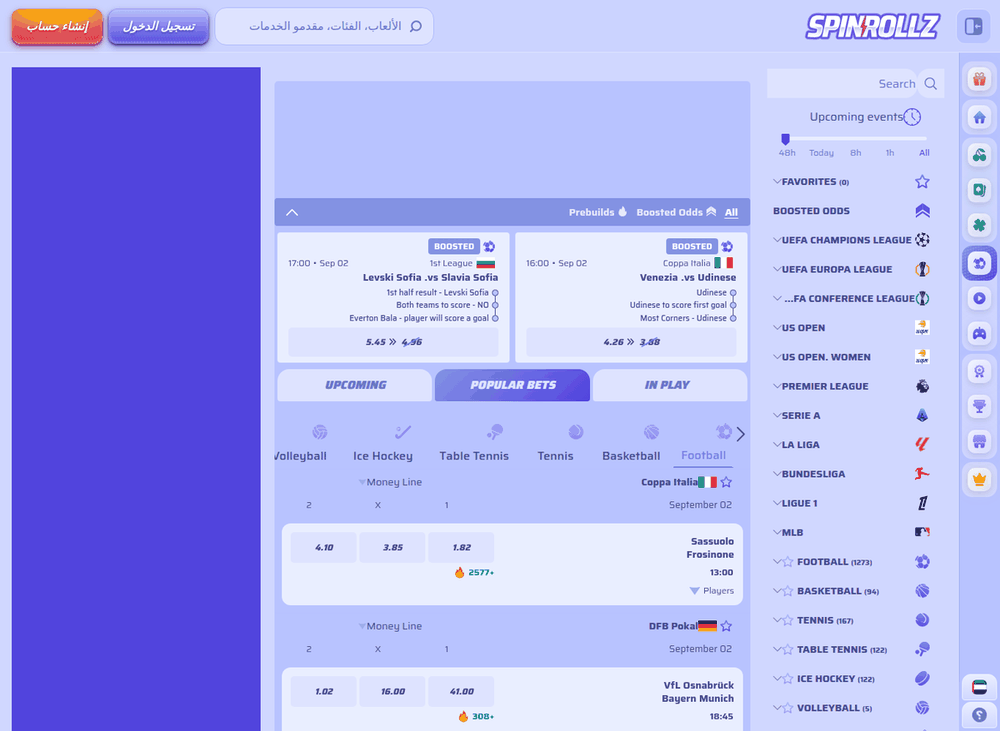Viewport: 1000px width, 731px height.
Task: Expand Players under Sassuolo Frosinone
Action: (x=712, y=591)
